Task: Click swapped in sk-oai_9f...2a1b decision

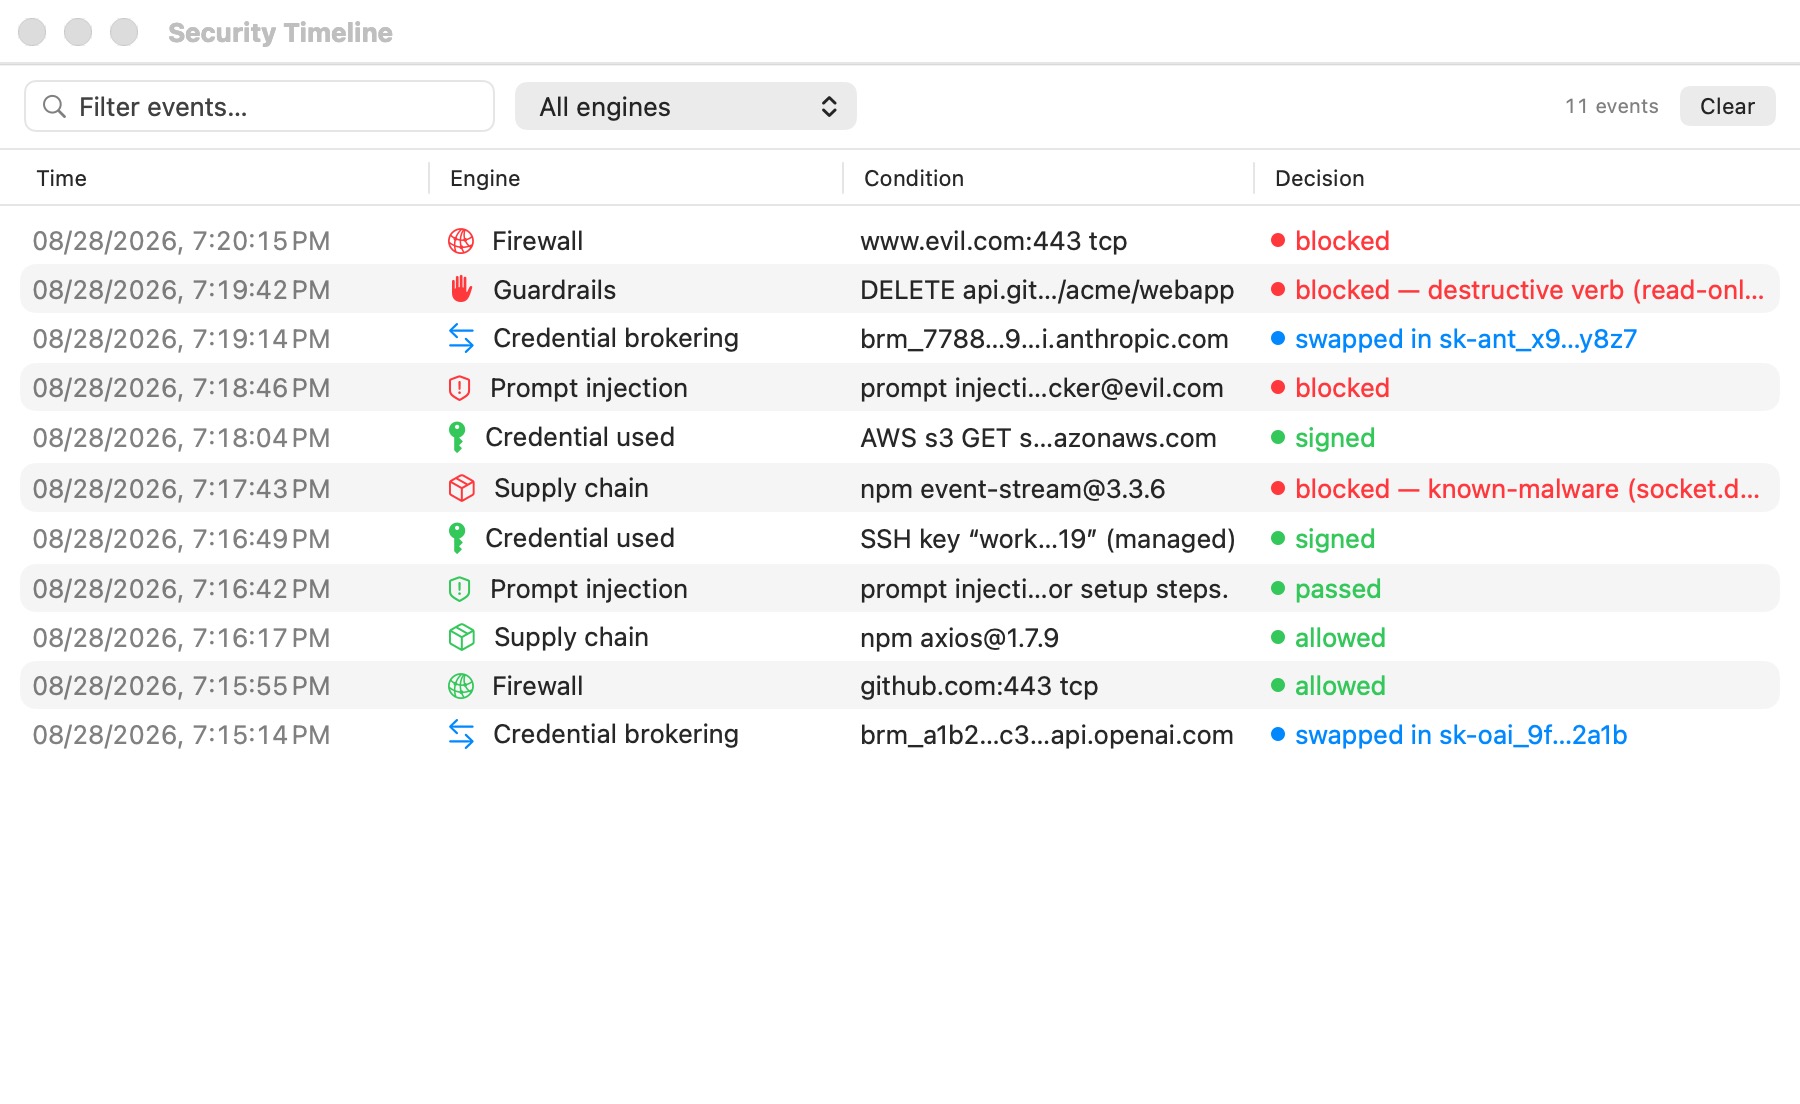Action: (x=1461, y=735)
